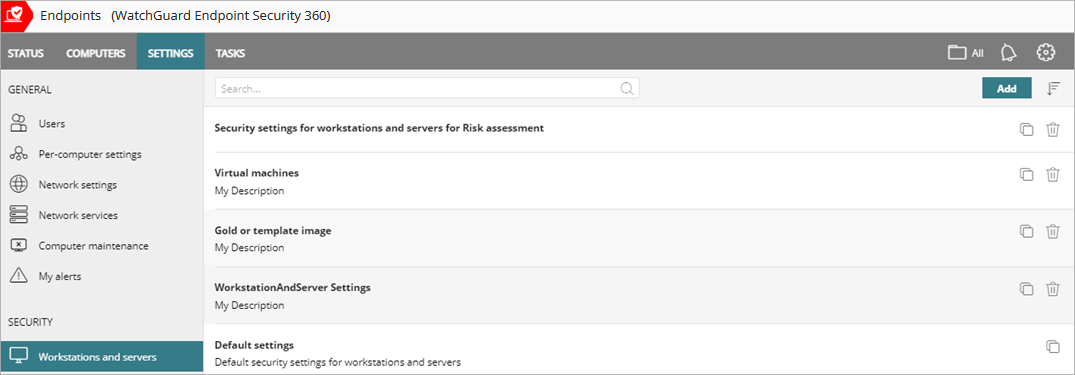1075x375 pixels.
Task: Click the Network services server icon
Action: pyautogui.click(x=19, y=215)
